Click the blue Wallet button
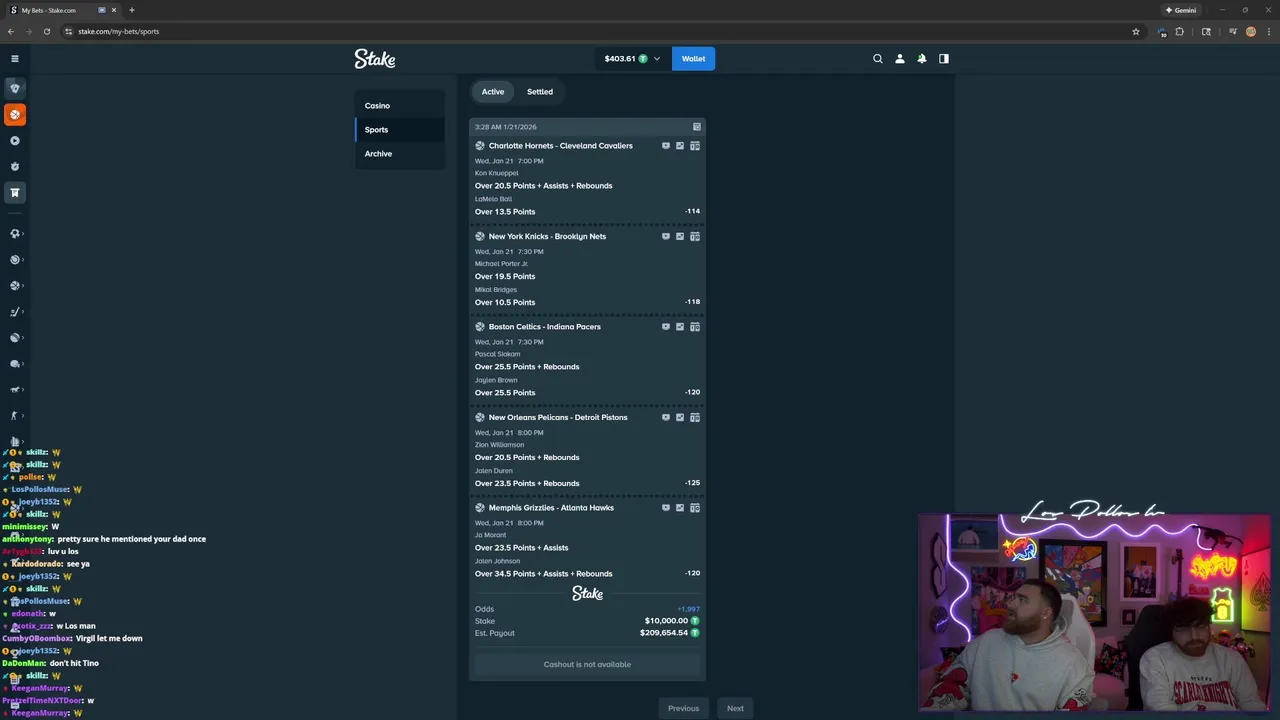 [693, 58]
